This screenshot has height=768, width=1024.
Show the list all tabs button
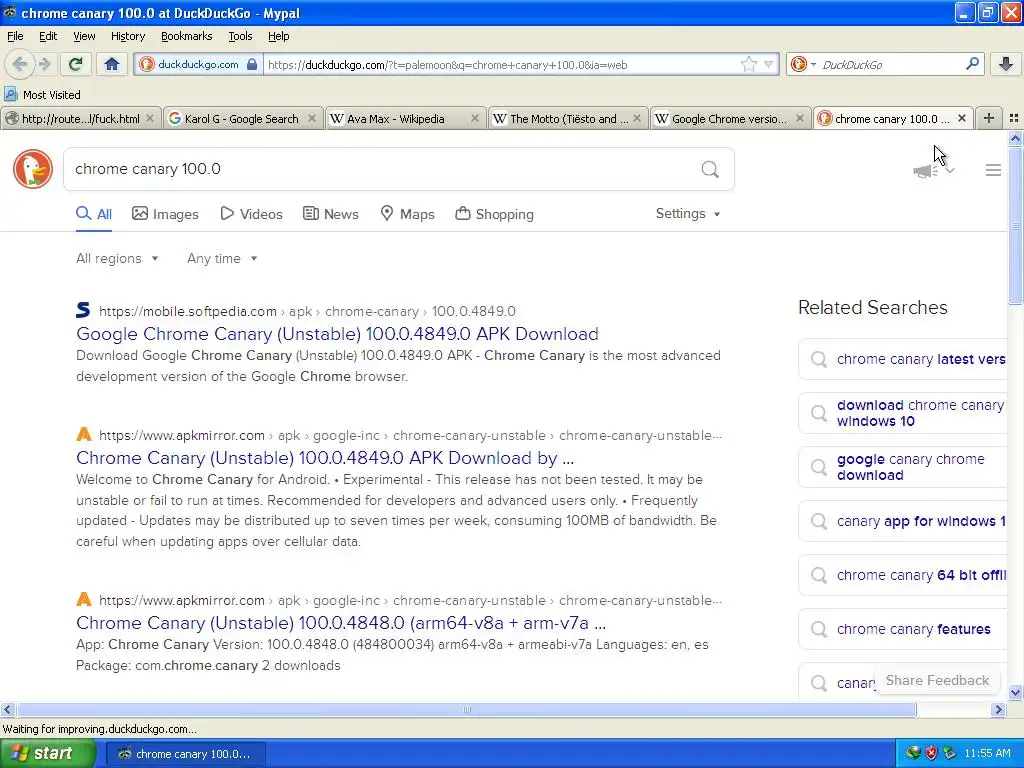point(1014,118)
